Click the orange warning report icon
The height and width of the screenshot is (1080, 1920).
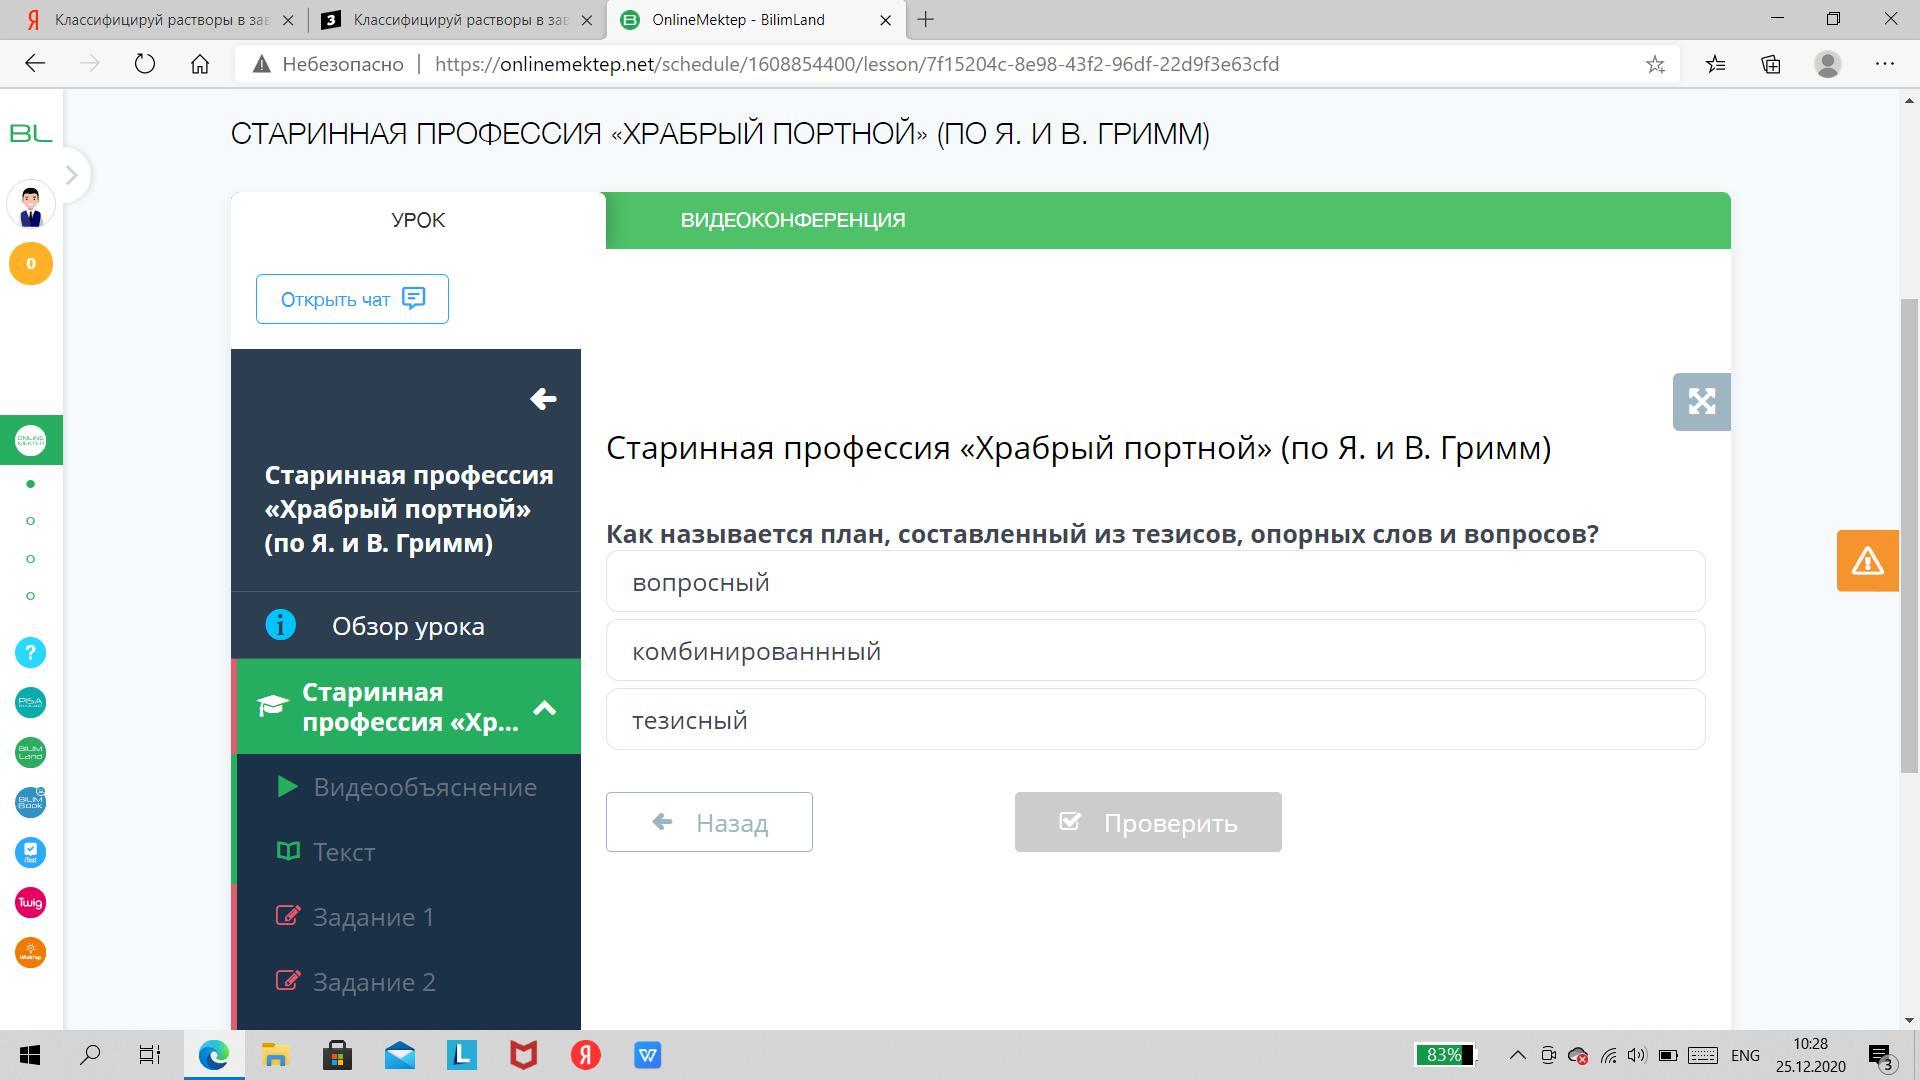tap(1867, 561)
